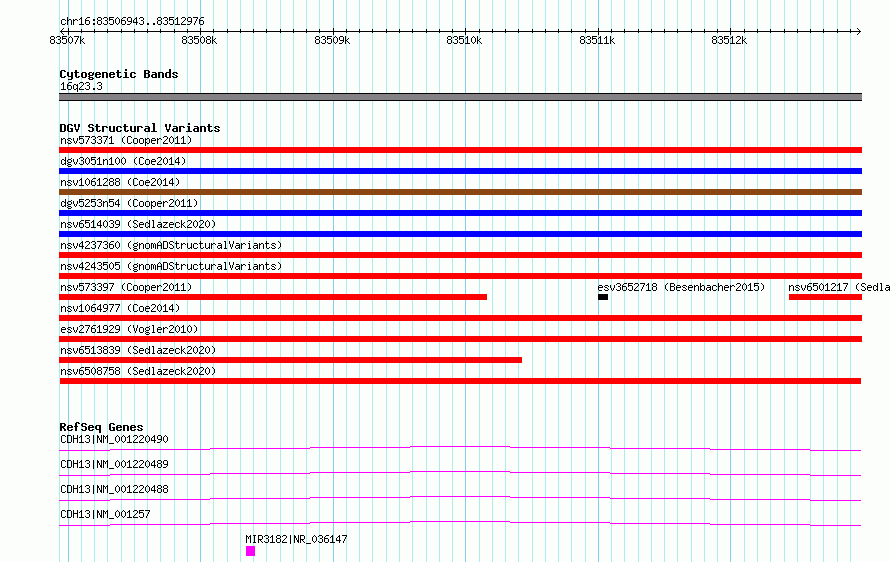Select CDH13|NM_001220489 gene label
Screen dimensions: 890x562
coord(114,464)
